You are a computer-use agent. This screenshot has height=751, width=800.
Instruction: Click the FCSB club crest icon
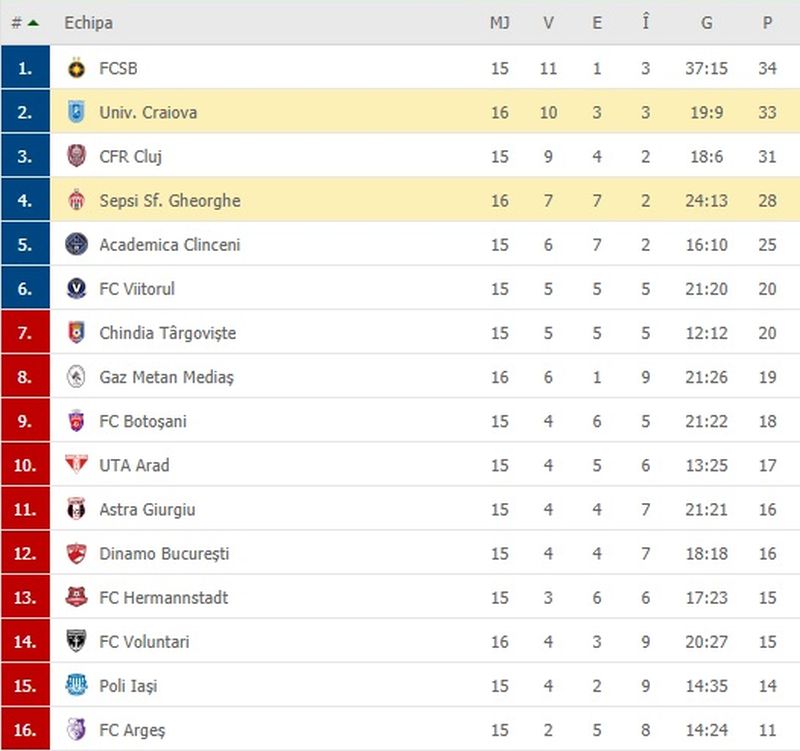77,69
